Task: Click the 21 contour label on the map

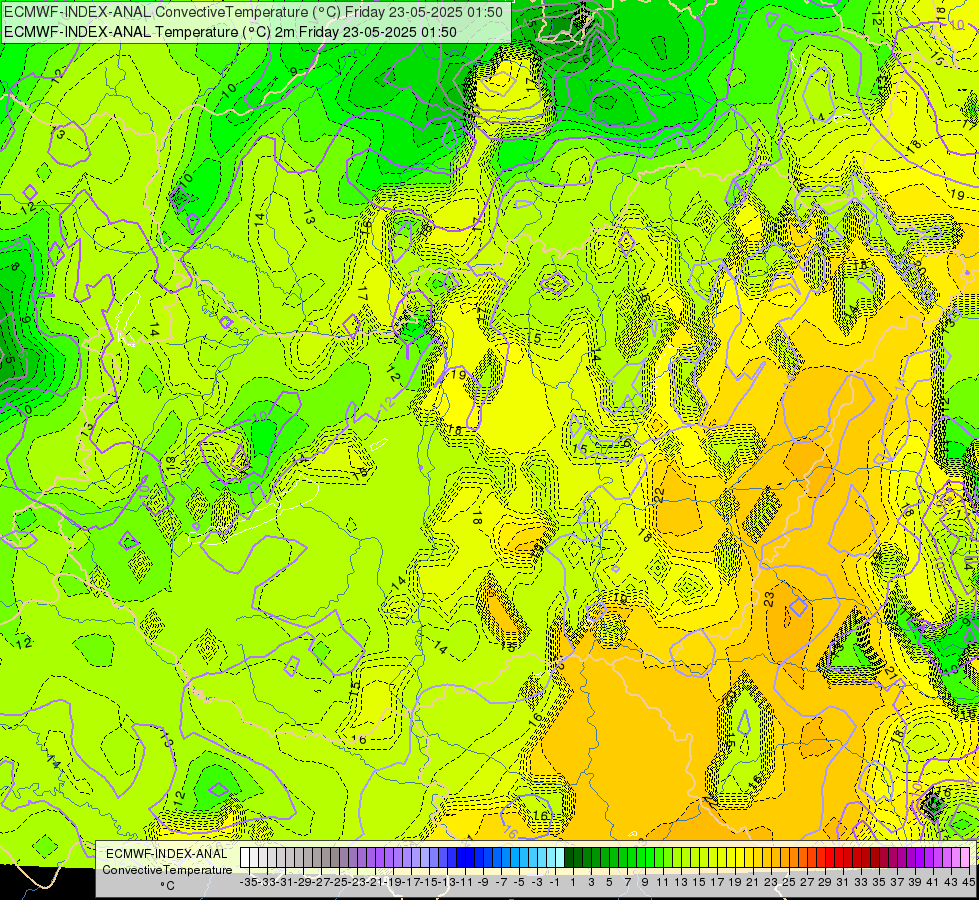Action: click(891, 673)
